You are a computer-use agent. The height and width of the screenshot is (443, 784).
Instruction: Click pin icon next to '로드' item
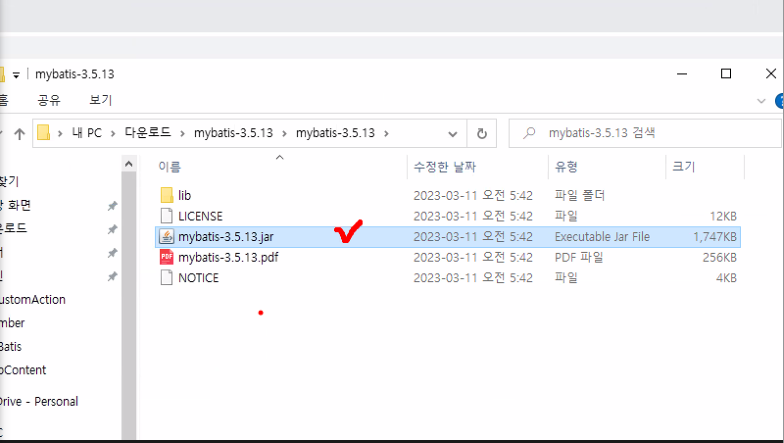click(x=112, y=229)
